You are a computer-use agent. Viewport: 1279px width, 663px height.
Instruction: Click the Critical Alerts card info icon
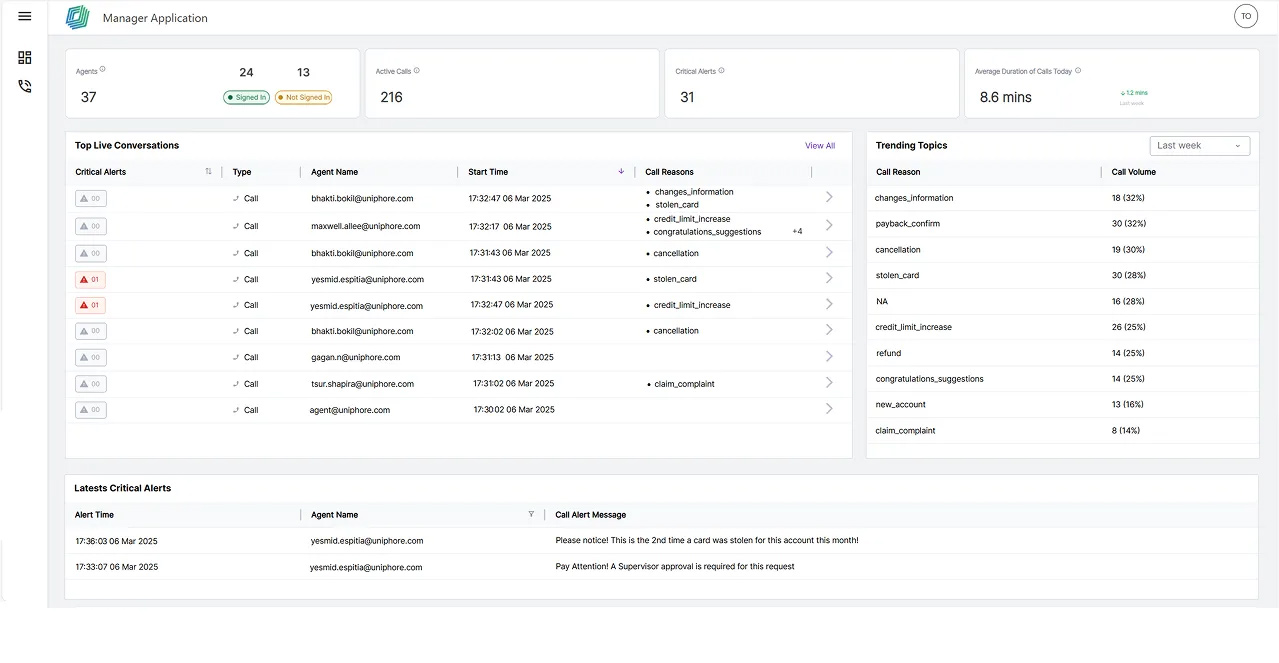point(721,71)
